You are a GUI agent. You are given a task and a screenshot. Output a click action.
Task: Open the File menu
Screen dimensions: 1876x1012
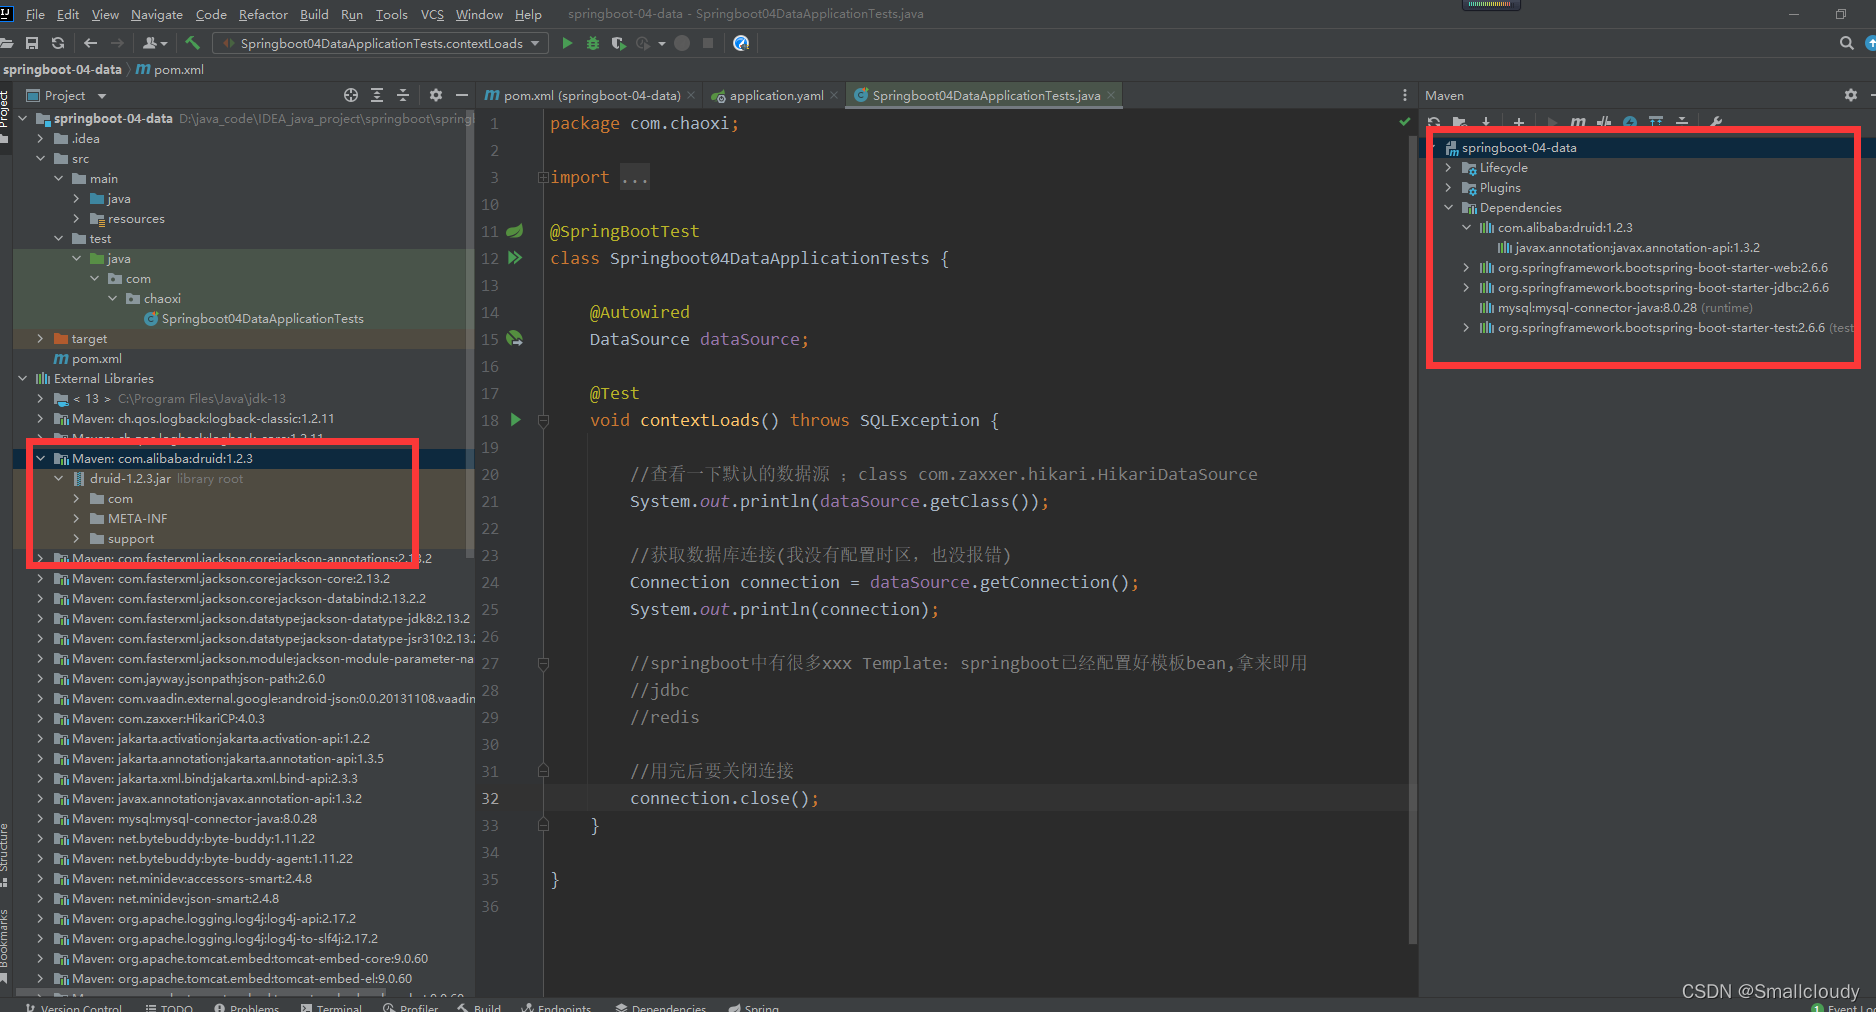coord(35,14)
